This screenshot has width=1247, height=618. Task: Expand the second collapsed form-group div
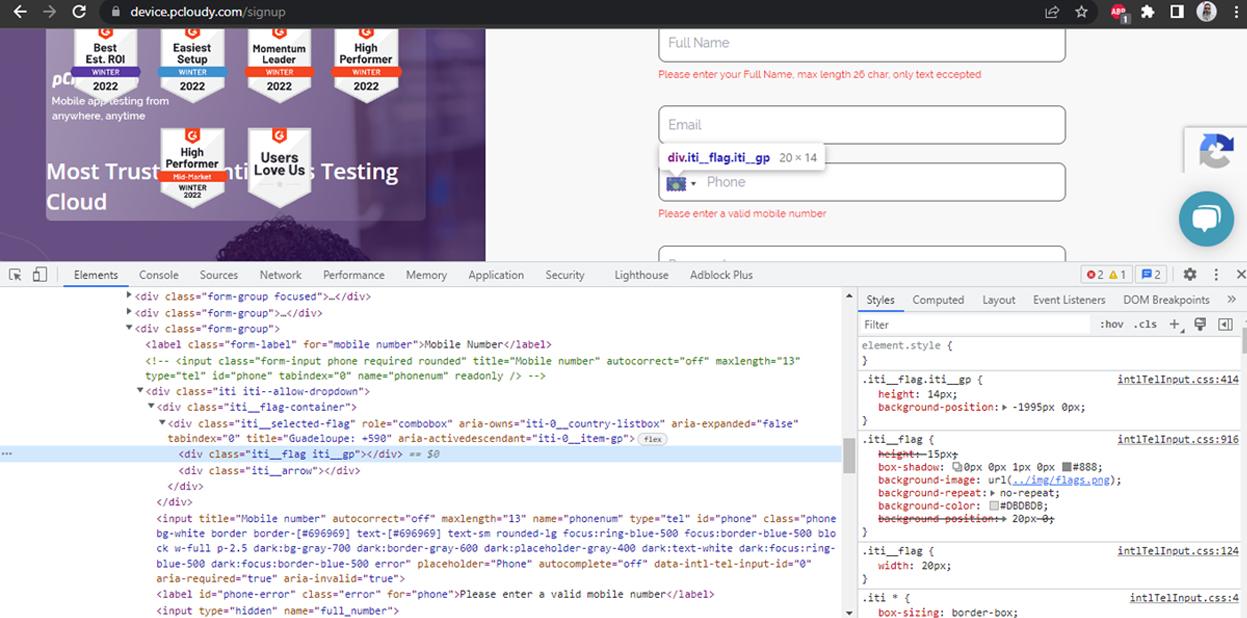[x=129, y=312]
